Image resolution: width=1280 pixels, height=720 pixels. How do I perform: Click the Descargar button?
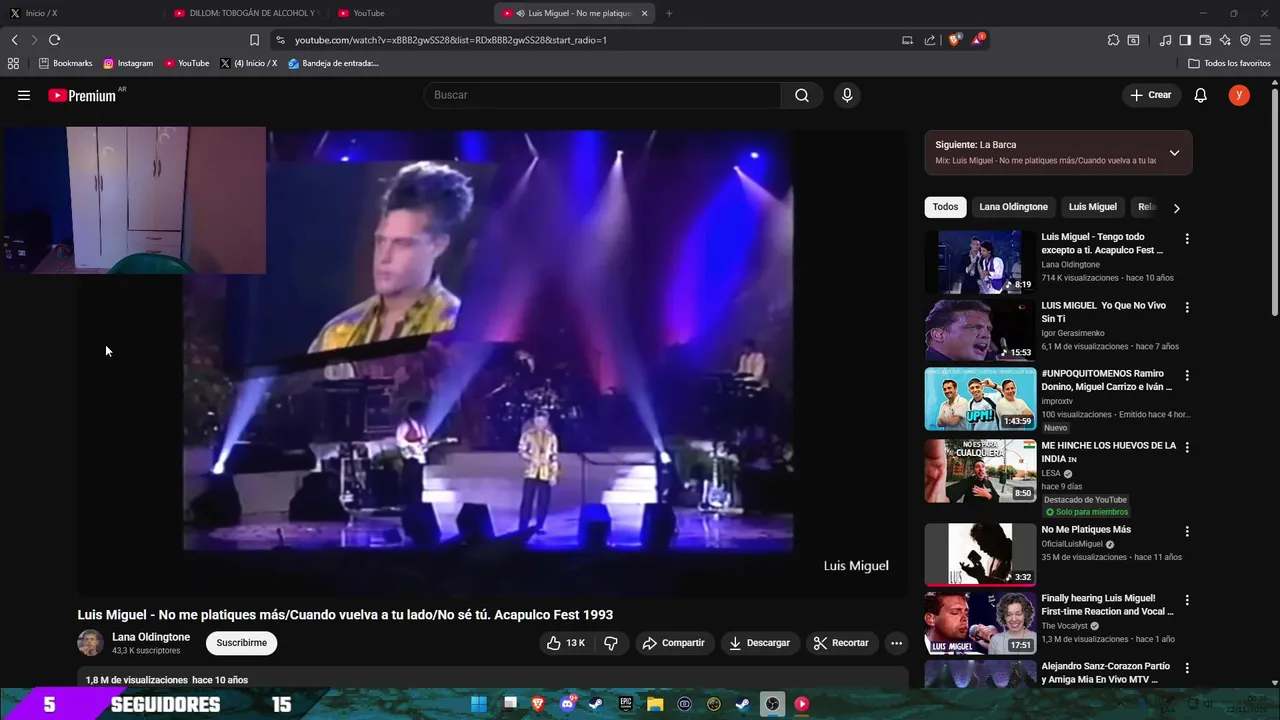tap(759, 643)
